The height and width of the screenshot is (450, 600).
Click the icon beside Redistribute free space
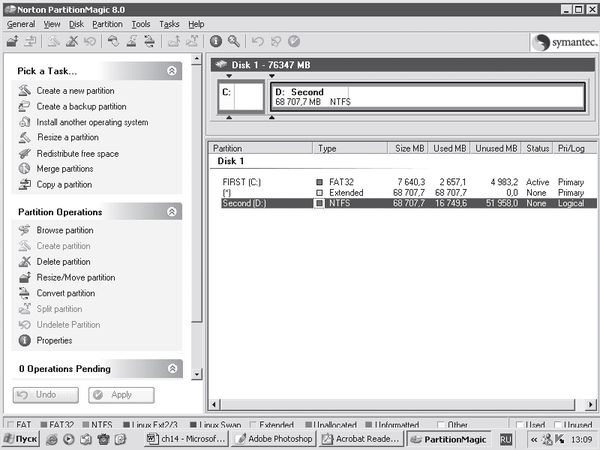coord(26,154)
